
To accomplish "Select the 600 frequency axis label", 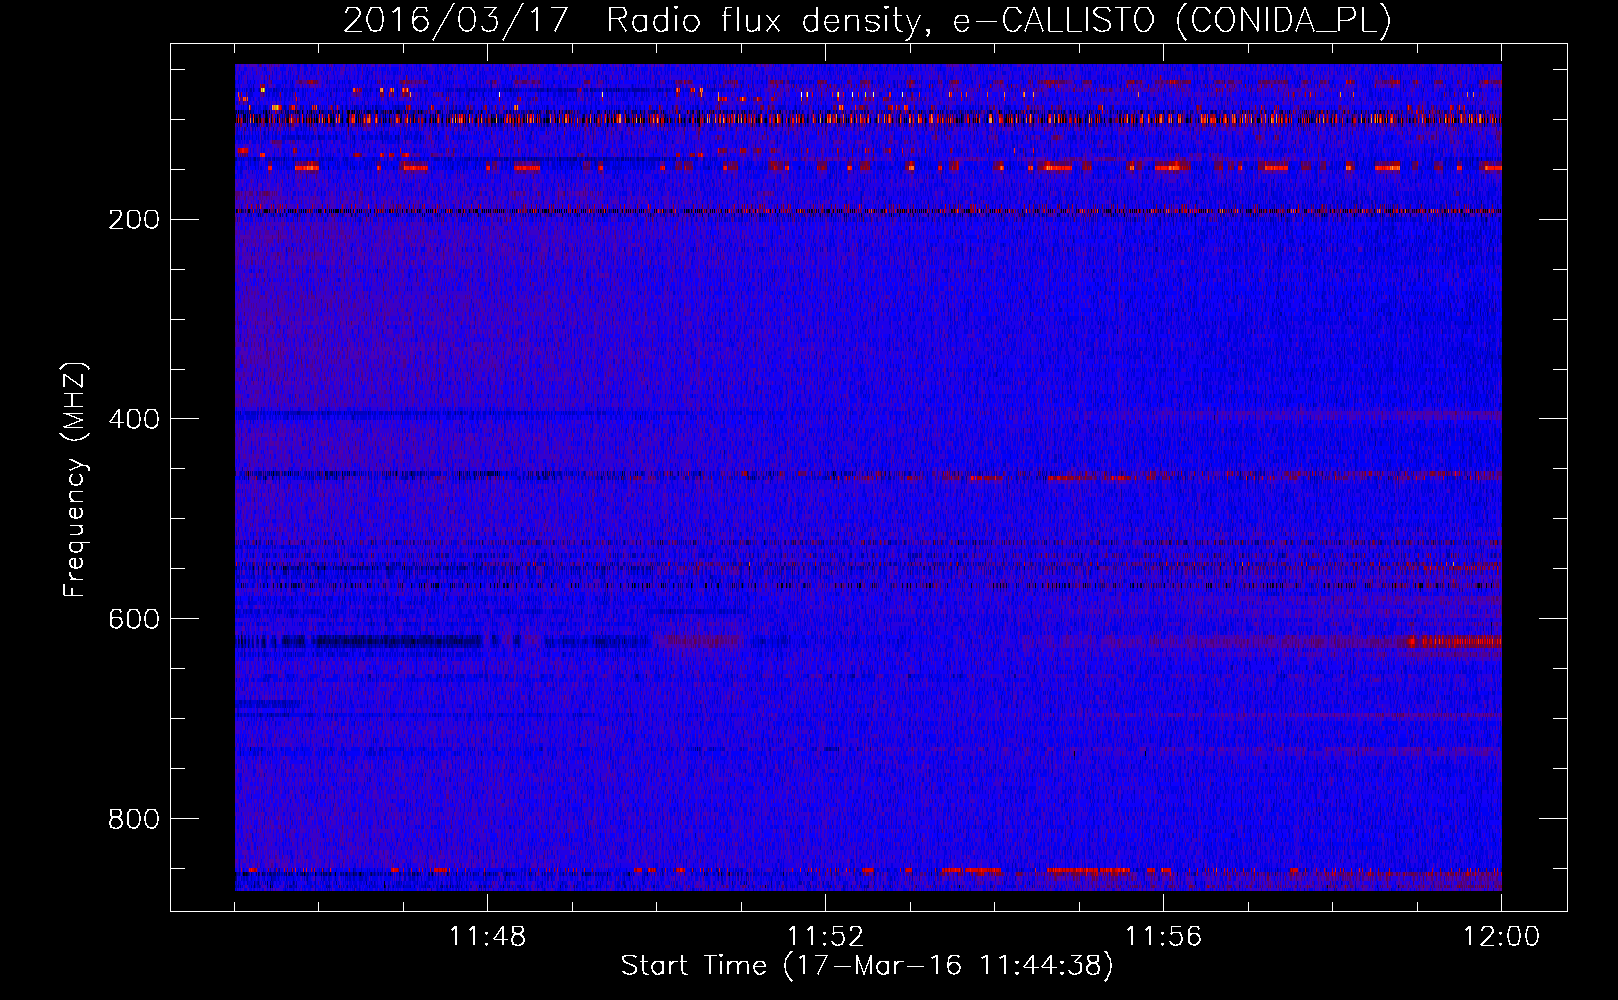I will click(x=133, y=619).
